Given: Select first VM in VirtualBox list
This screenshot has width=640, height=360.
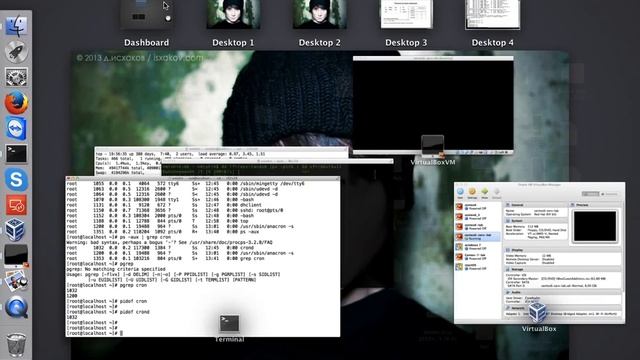Looking at the screenshot, I should [x=478, y=207].
